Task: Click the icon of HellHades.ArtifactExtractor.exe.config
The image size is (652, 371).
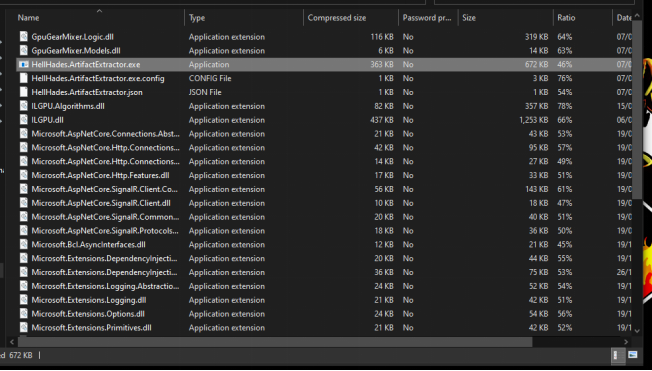Action: [24, 78]
